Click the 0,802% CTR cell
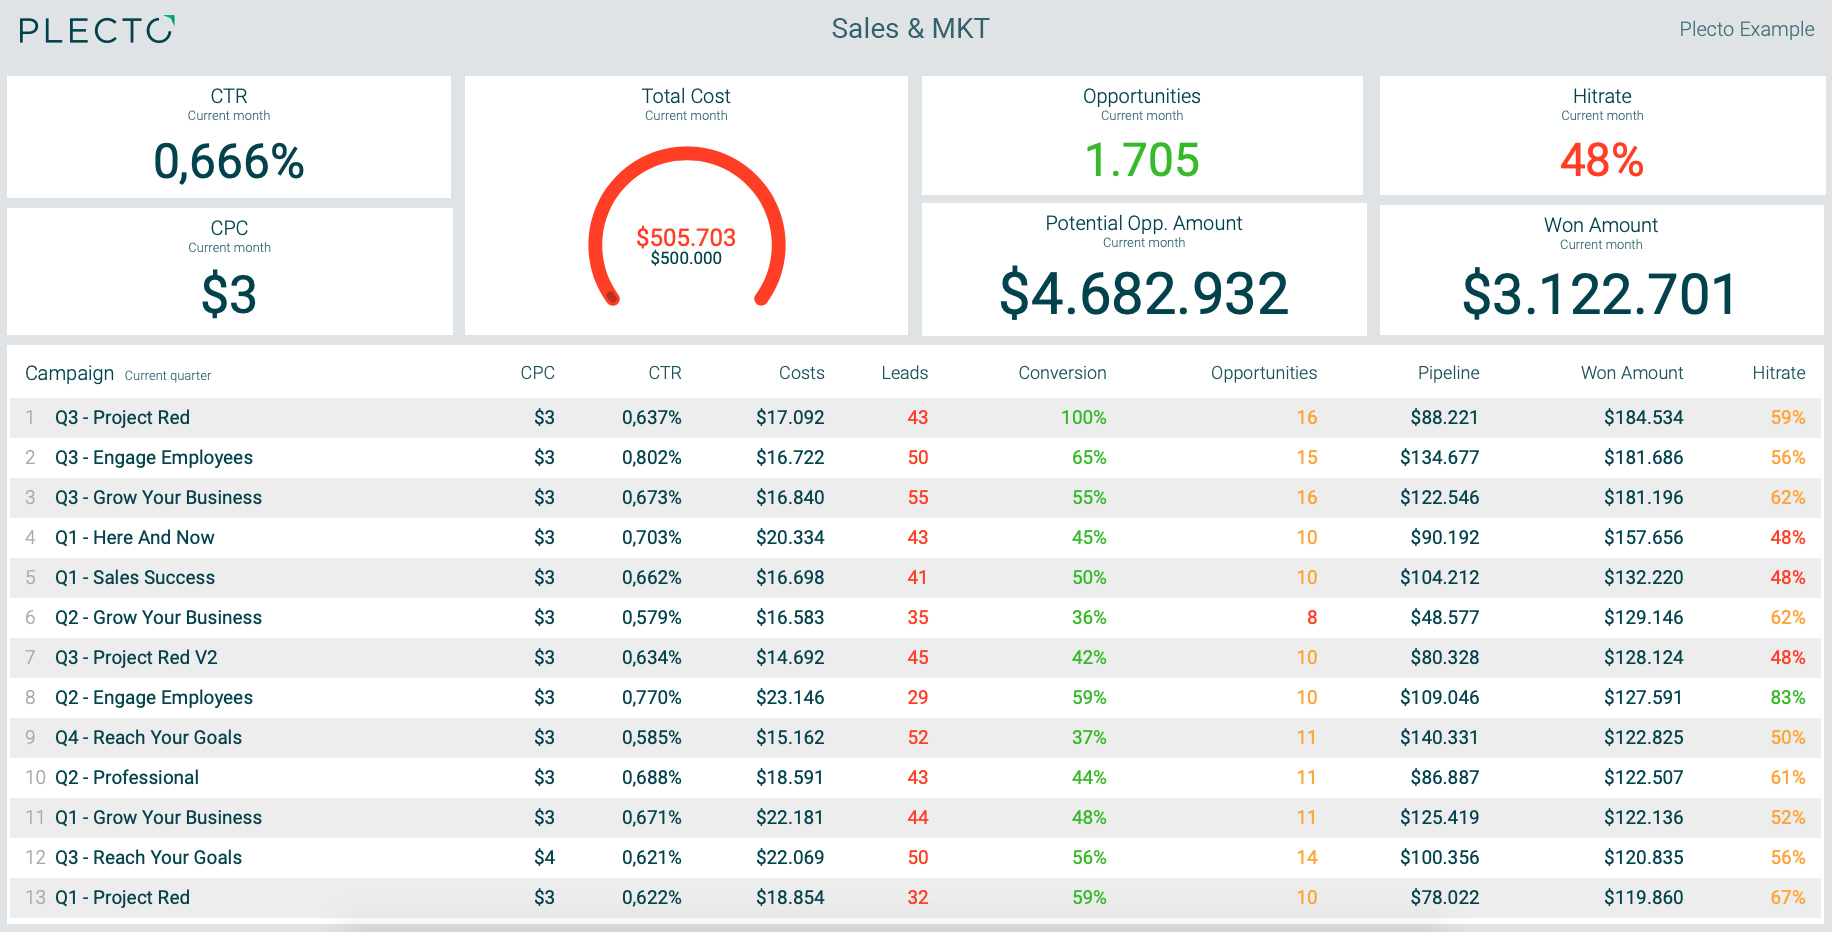The height and width of the screenshot is (932, 1832). point(651,458)
